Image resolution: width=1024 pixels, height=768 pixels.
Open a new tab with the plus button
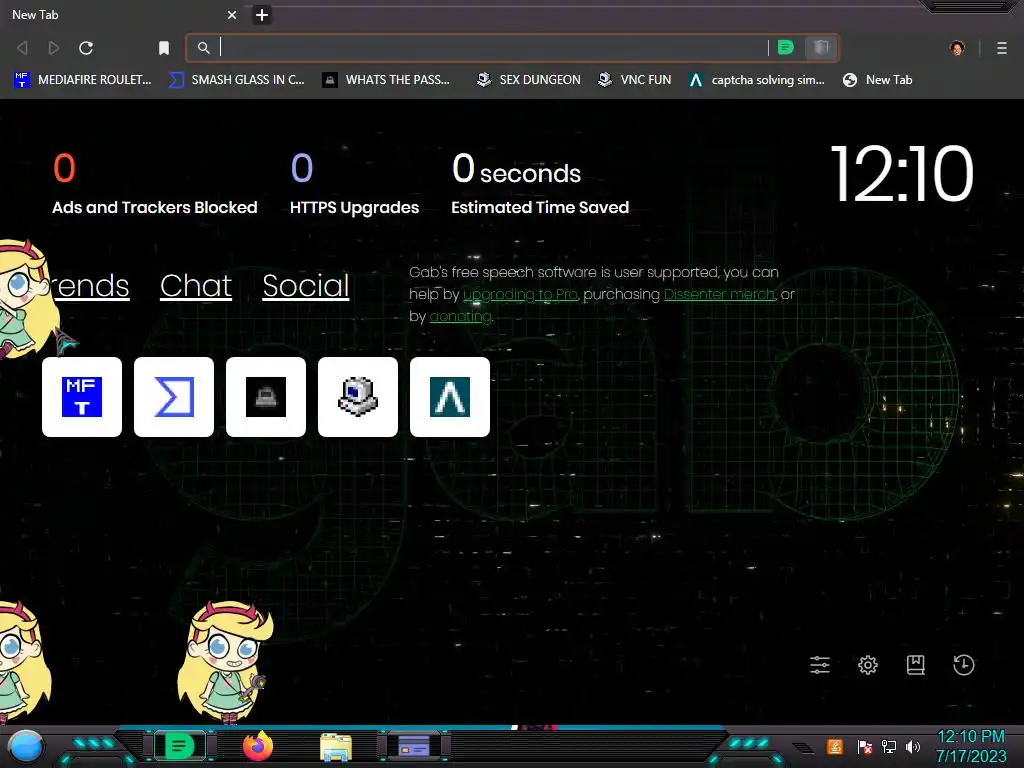262,15
